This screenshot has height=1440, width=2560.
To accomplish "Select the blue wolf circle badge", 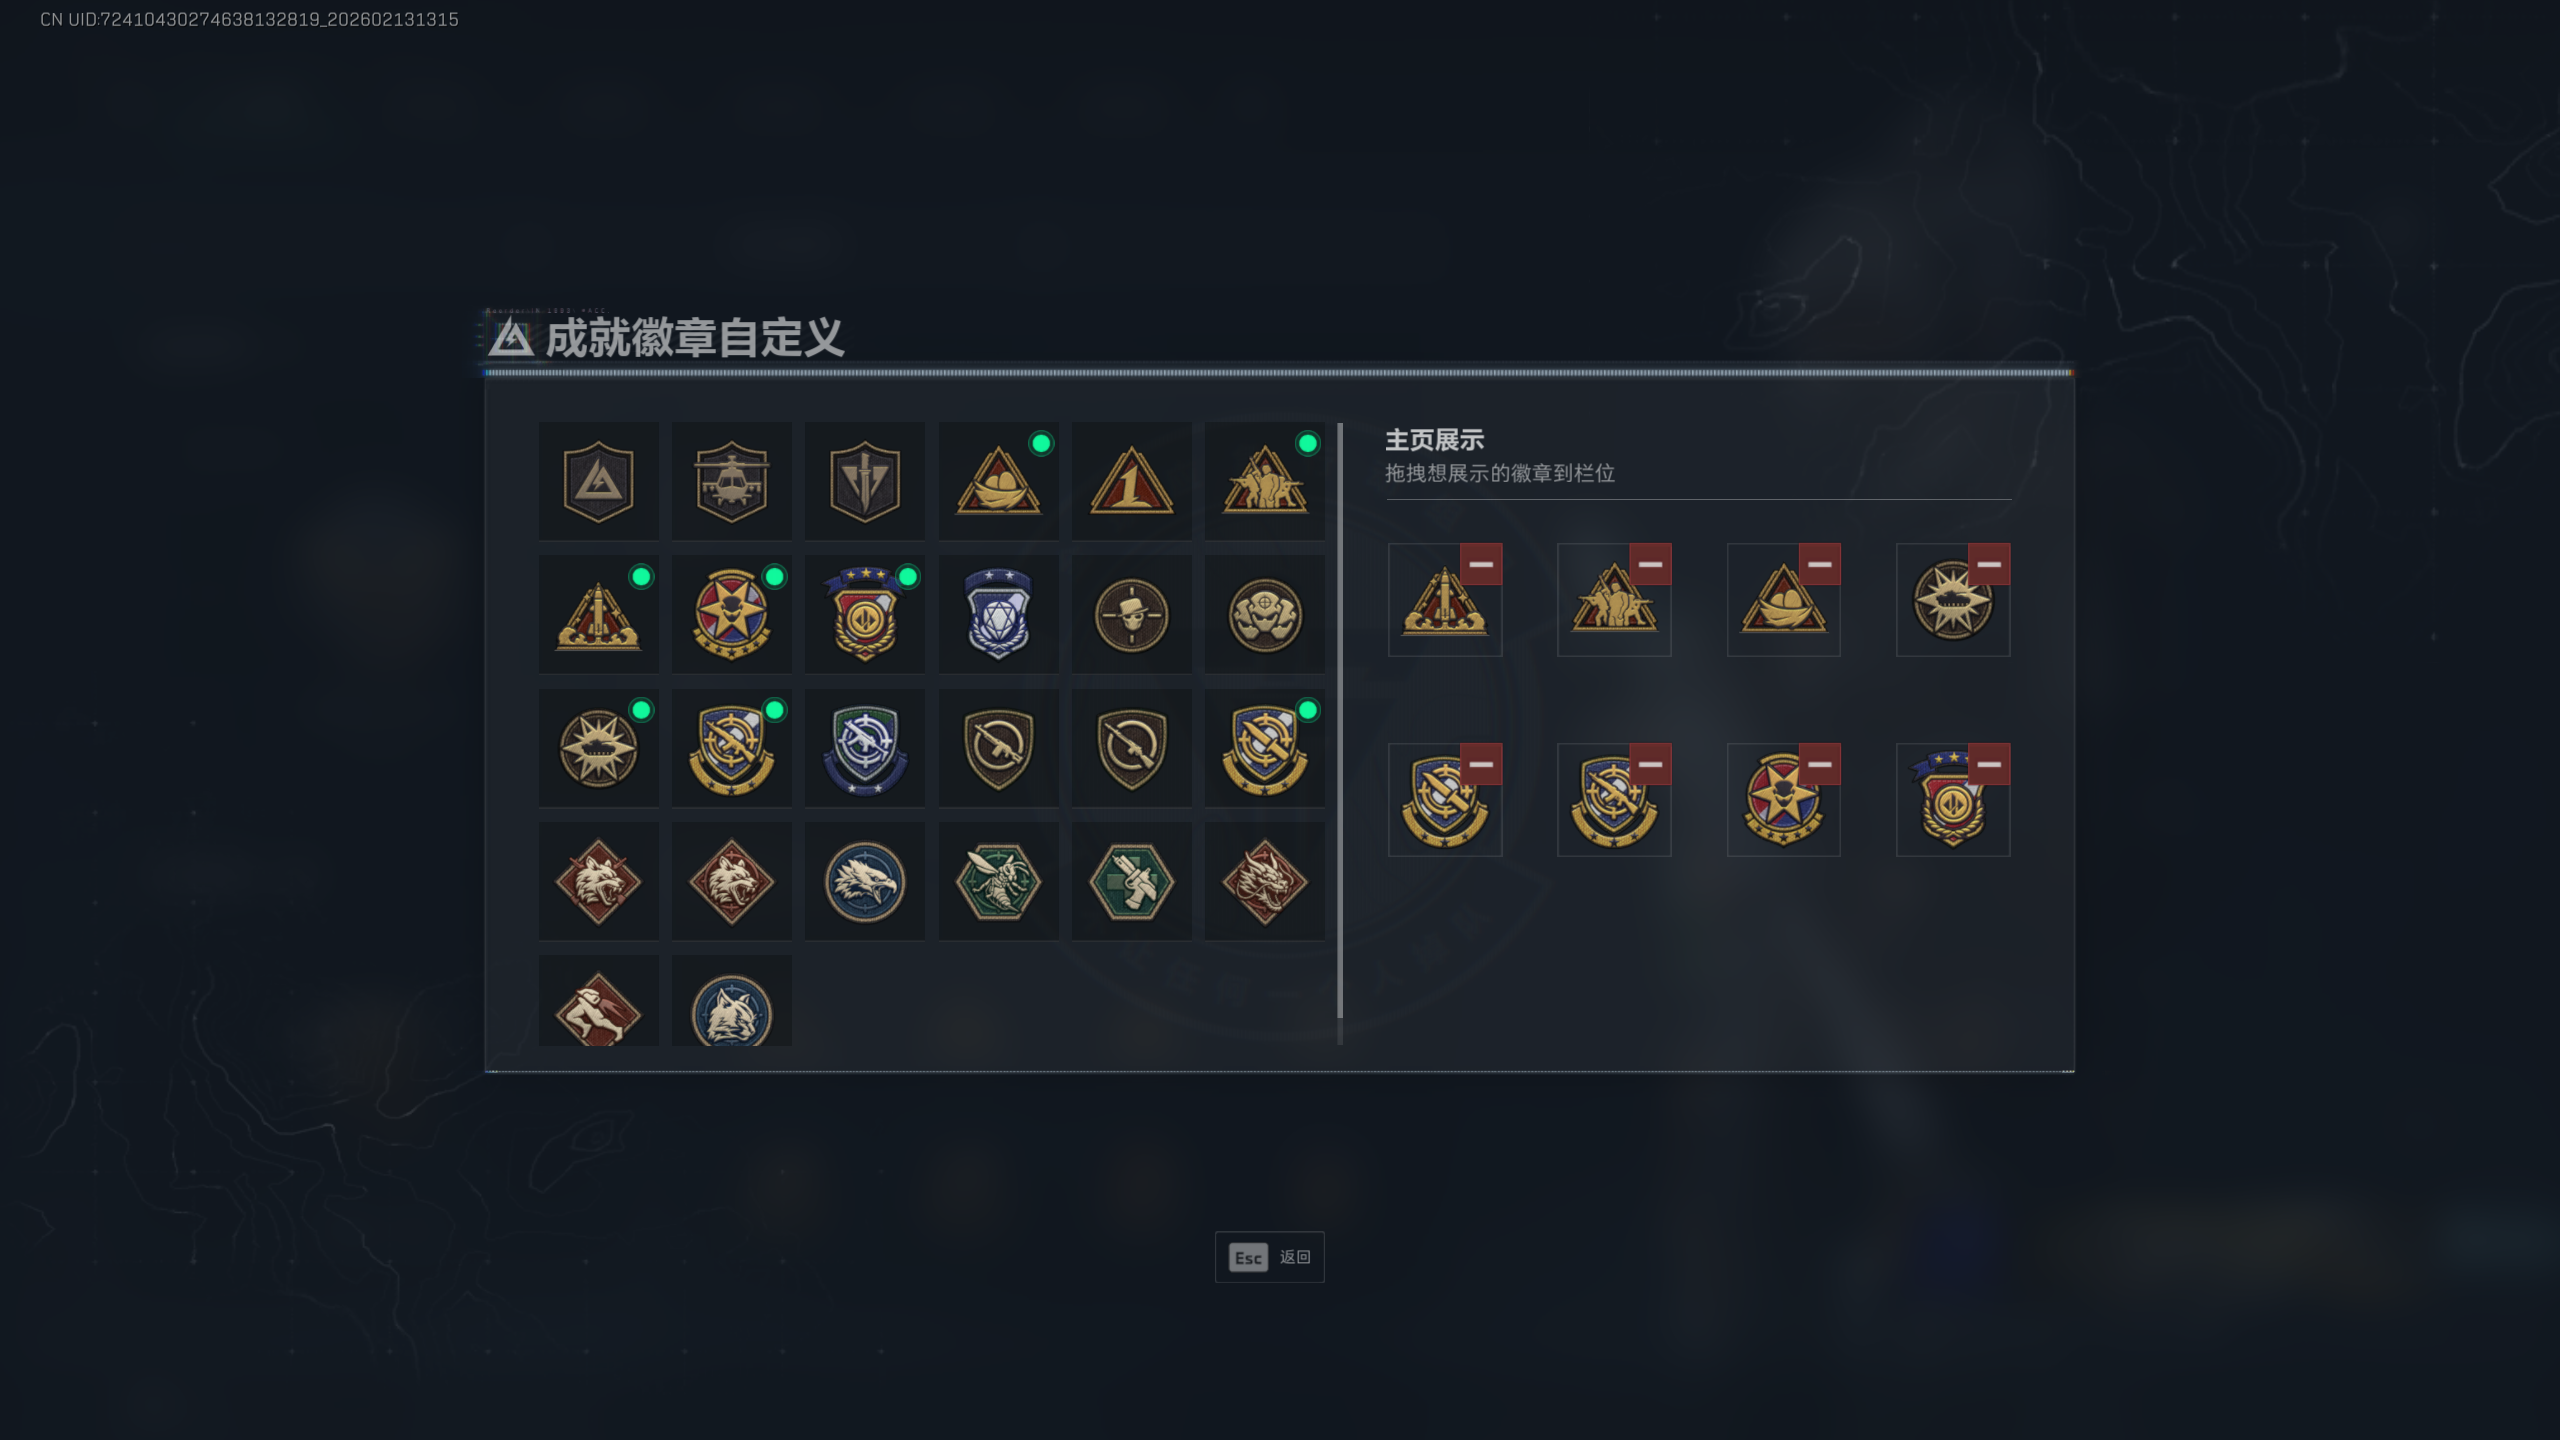I will 731,1001.
